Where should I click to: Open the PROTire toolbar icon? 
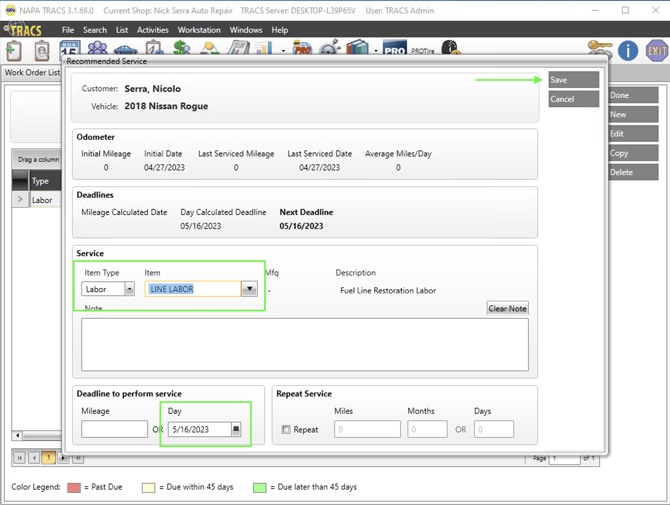422,50
